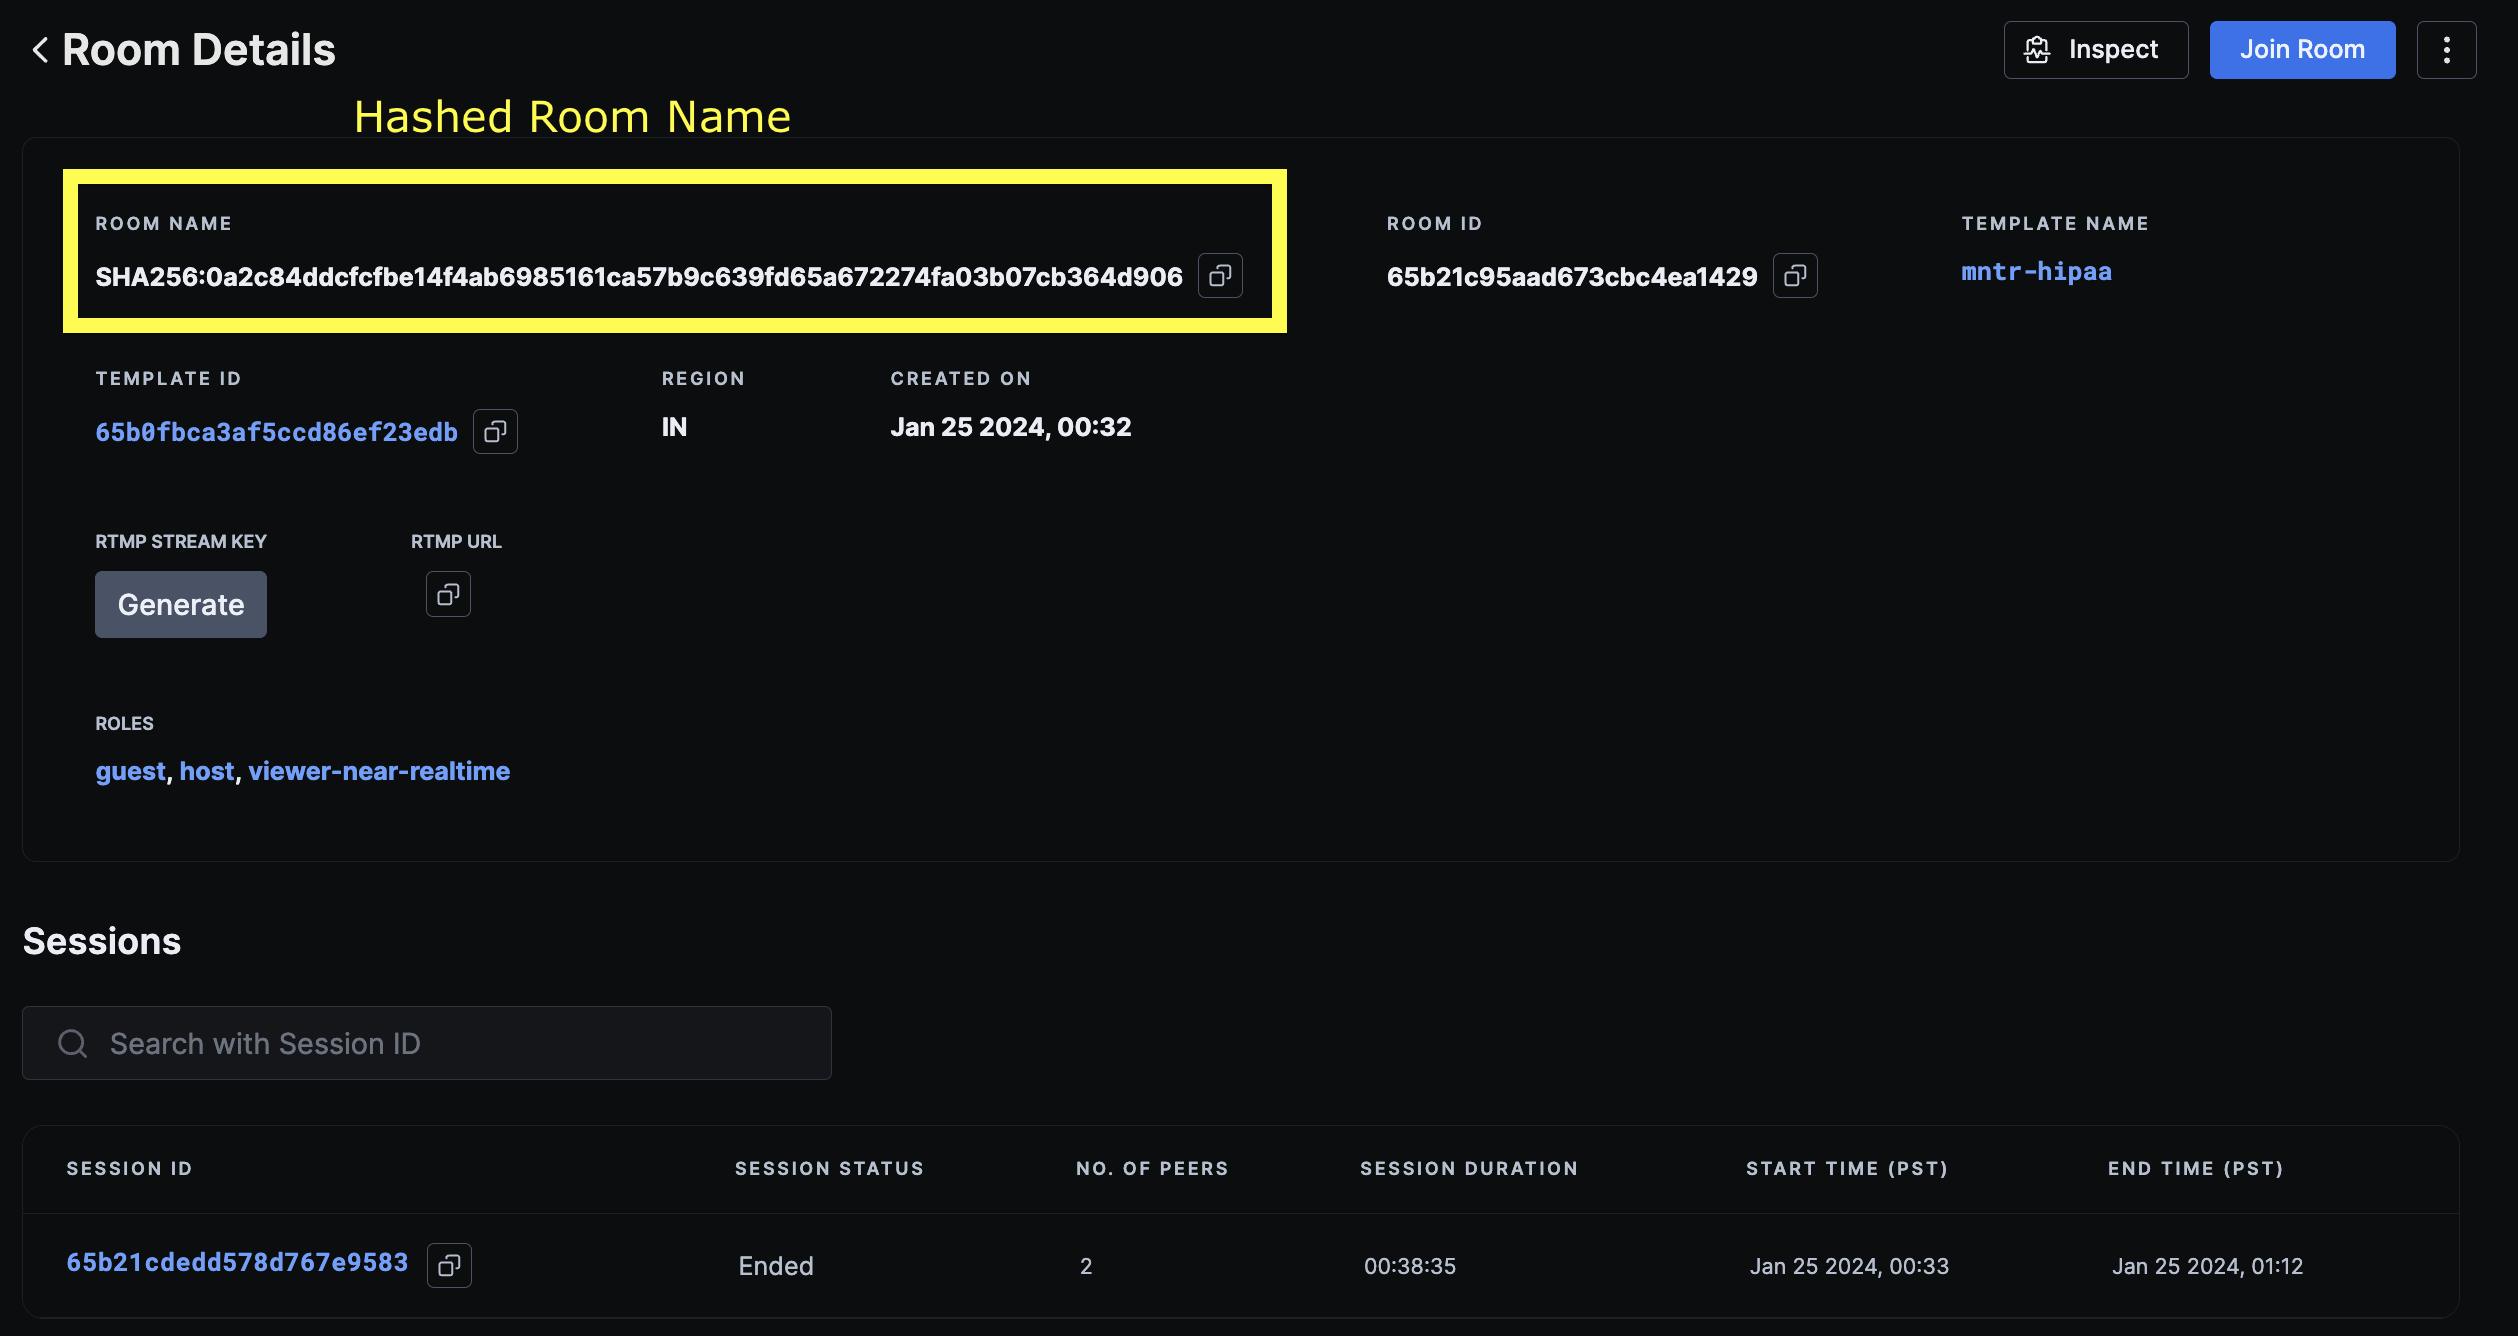Screen dimensions: 2518x1336
Task: Generate an RTMP stream key
Action: pos(181,605)
